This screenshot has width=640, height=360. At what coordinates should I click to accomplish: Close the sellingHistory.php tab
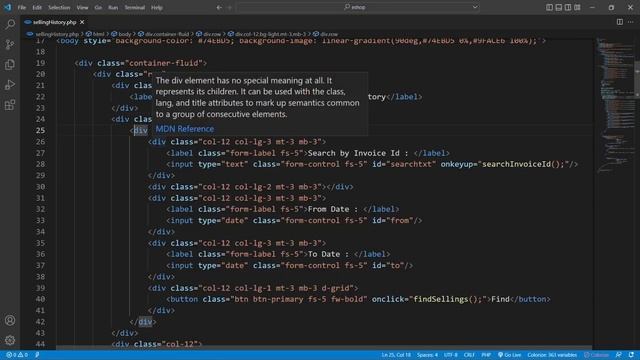click(82, 22)
